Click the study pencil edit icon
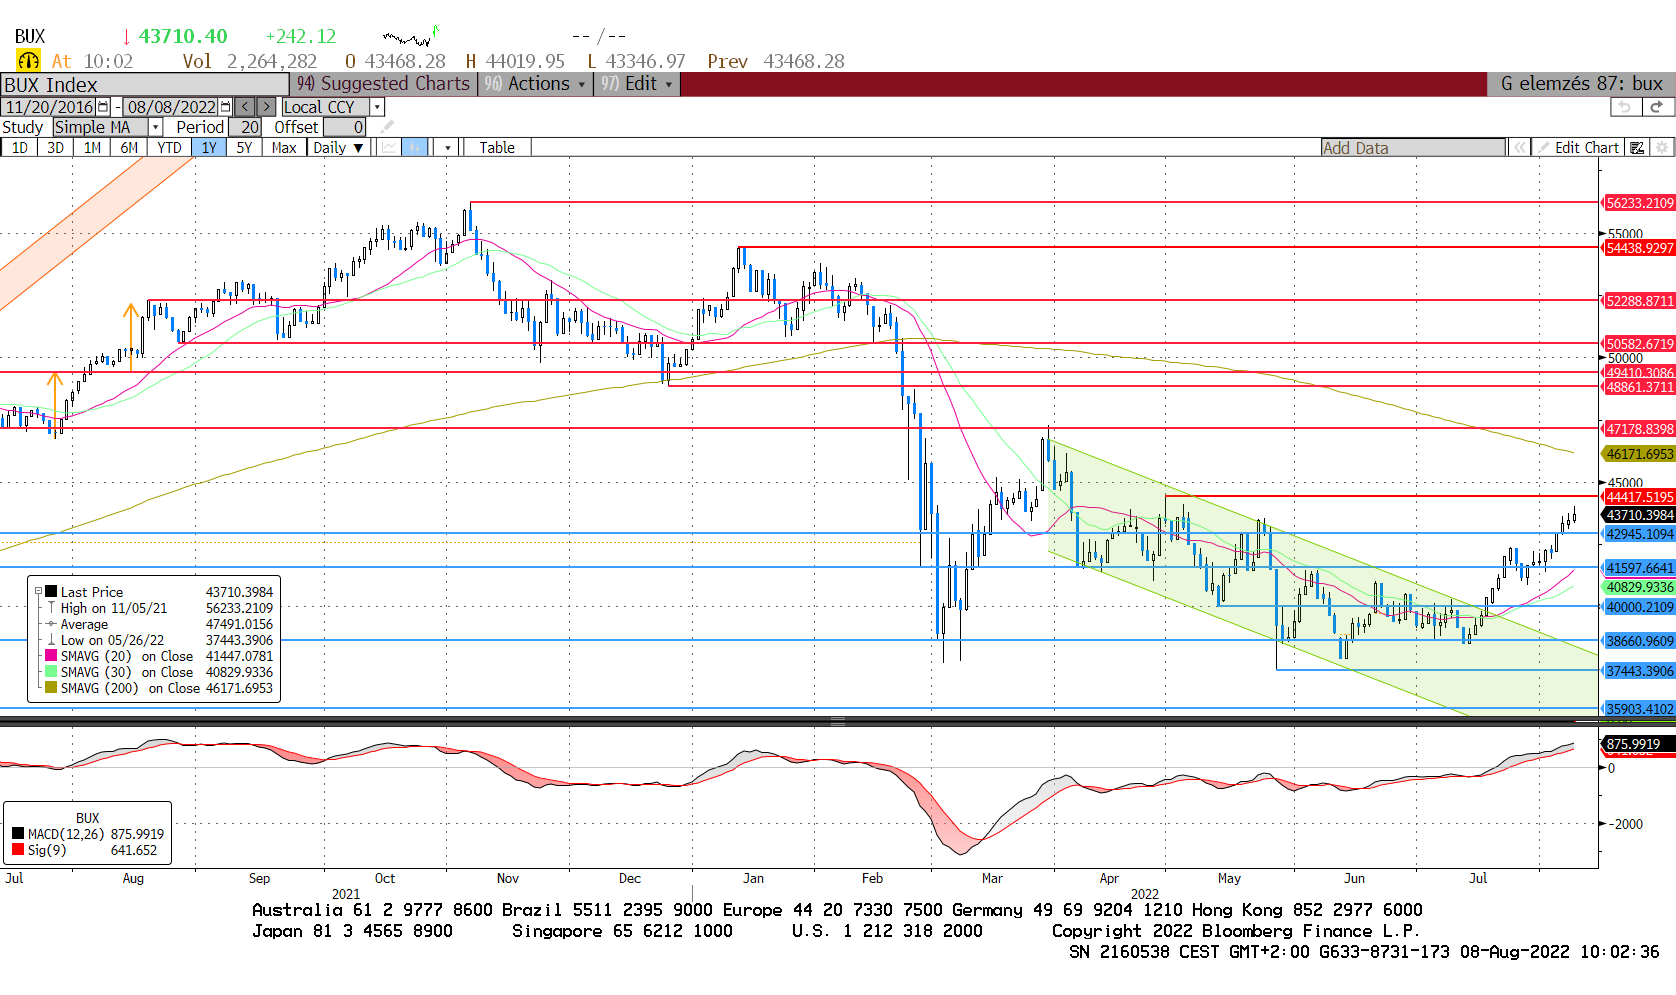The width and height of the screenshot is (1676, 995). 387,127
